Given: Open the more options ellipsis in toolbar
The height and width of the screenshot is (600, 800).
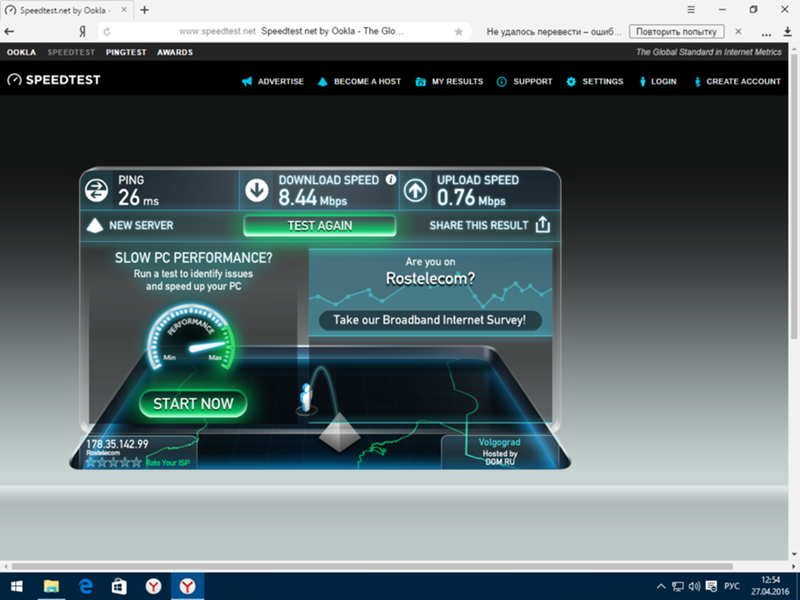Looking at the screenshot, I should pos(766,34).
